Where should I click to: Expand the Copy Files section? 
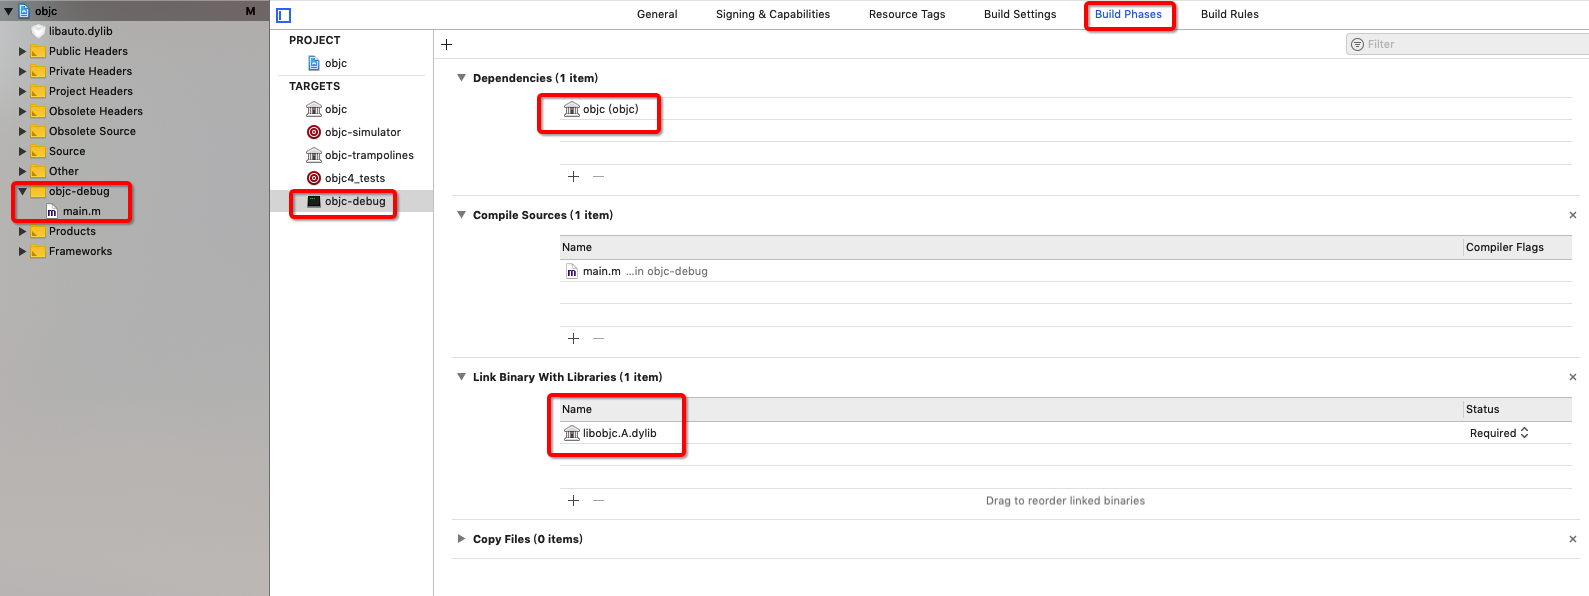pos(461,539)
